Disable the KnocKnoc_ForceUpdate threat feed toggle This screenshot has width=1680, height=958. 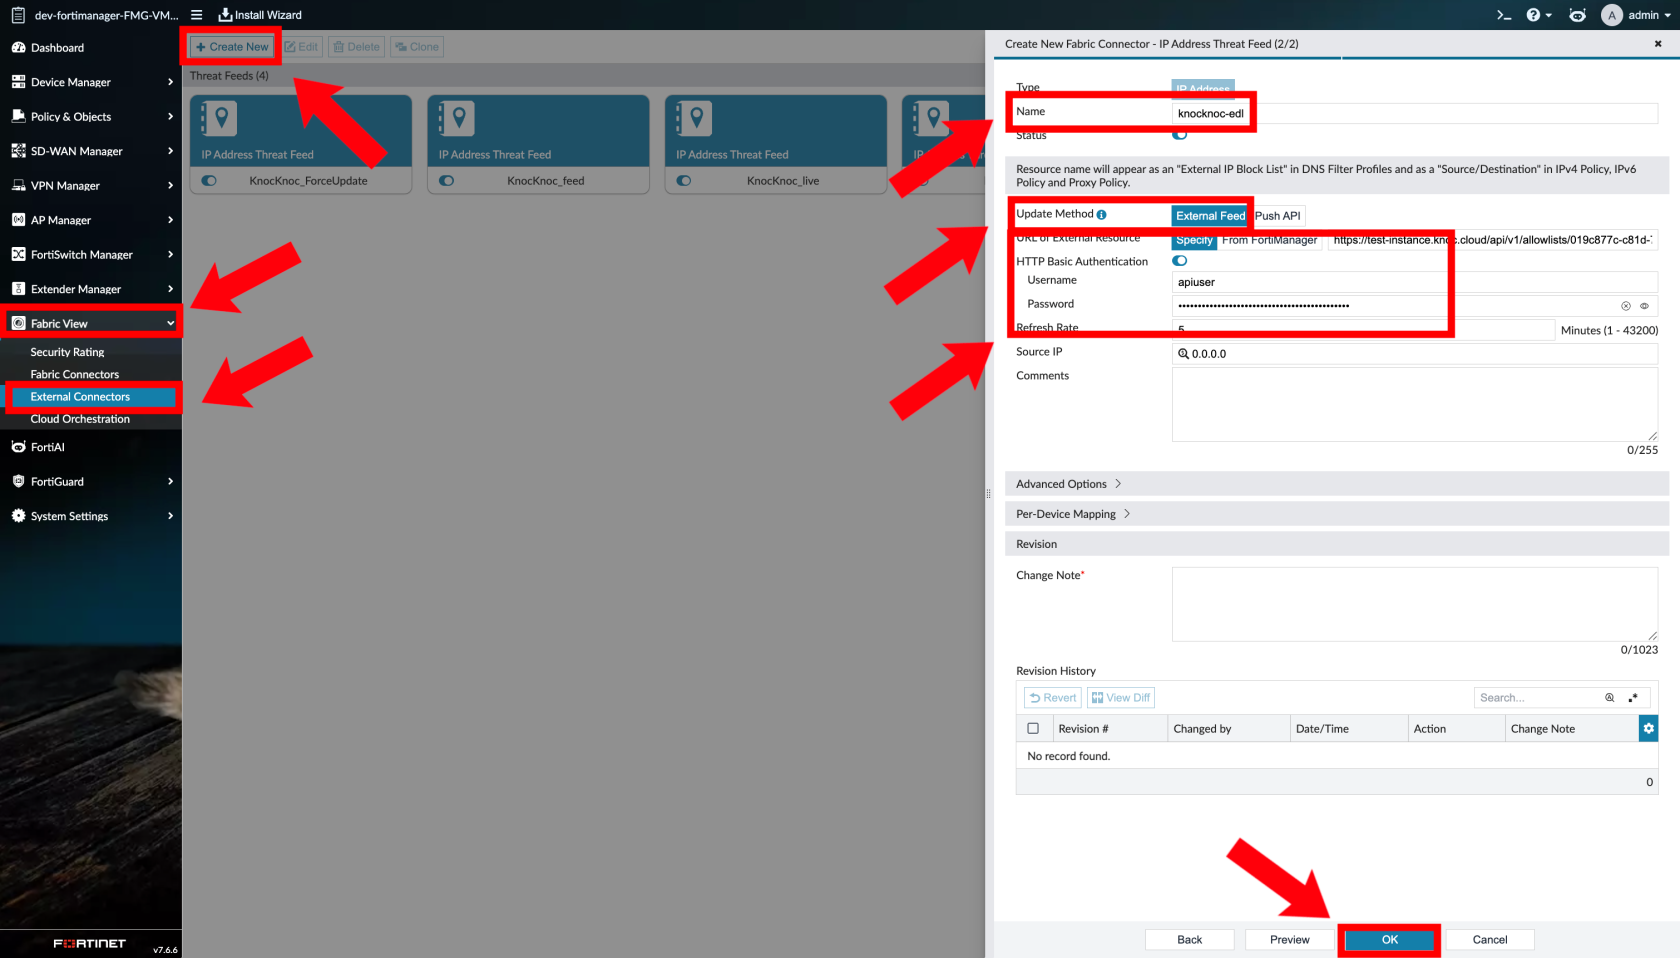pyautogui.click(x=208, y=181)
